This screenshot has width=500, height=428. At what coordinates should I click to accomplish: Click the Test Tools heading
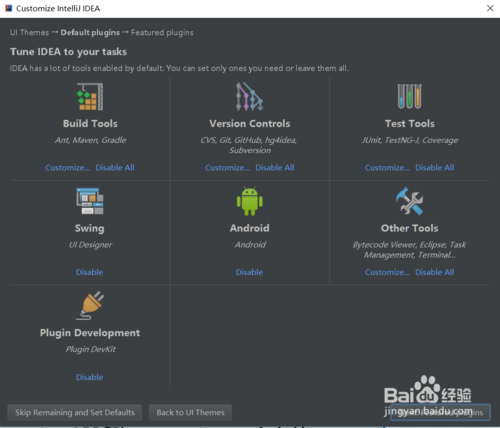(x=410, y=123)
